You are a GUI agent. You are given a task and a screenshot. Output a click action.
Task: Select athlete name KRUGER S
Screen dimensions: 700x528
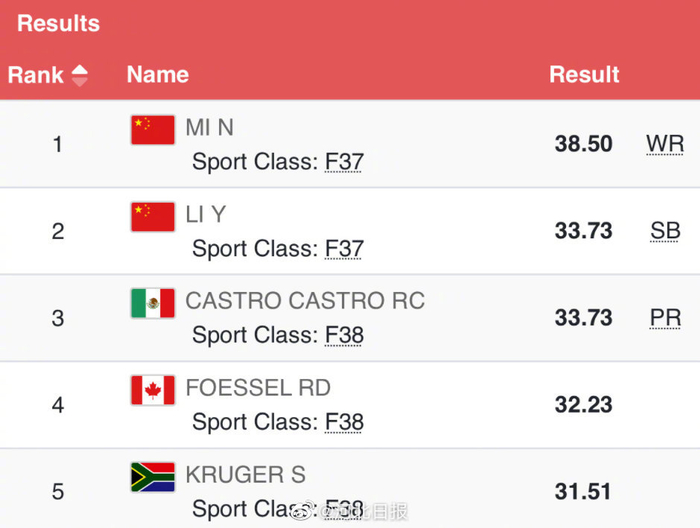pos(246,475)
